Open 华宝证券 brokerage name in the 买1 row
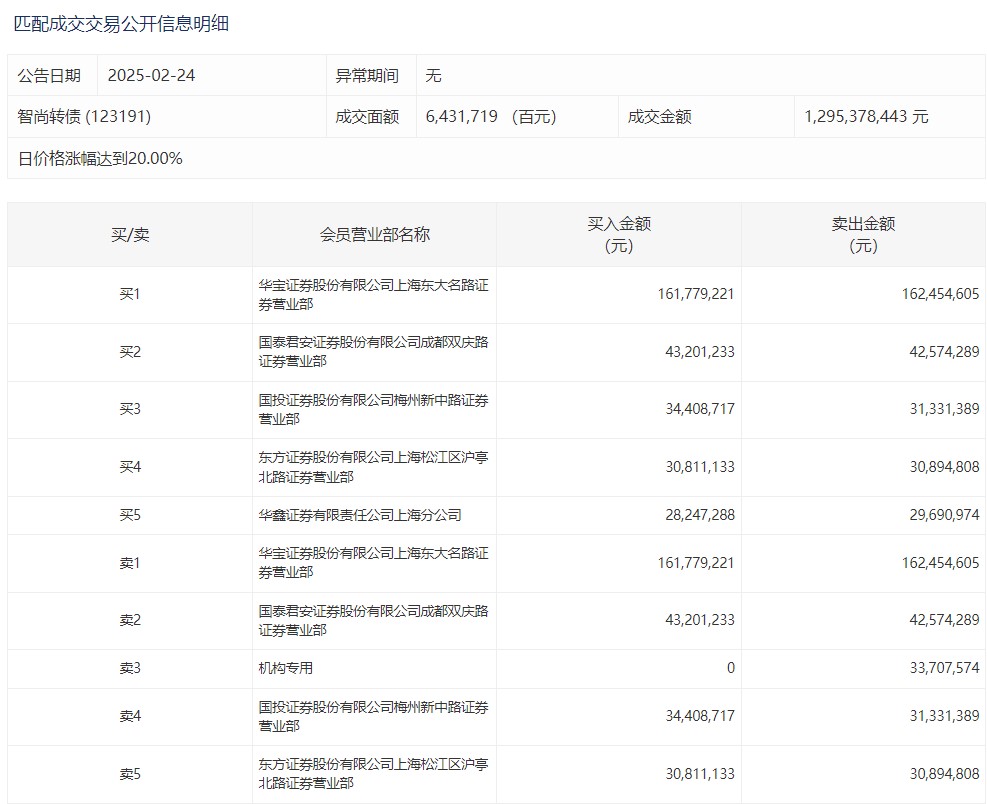This screenshot has height=804, width=987. [x=373, y=295]
